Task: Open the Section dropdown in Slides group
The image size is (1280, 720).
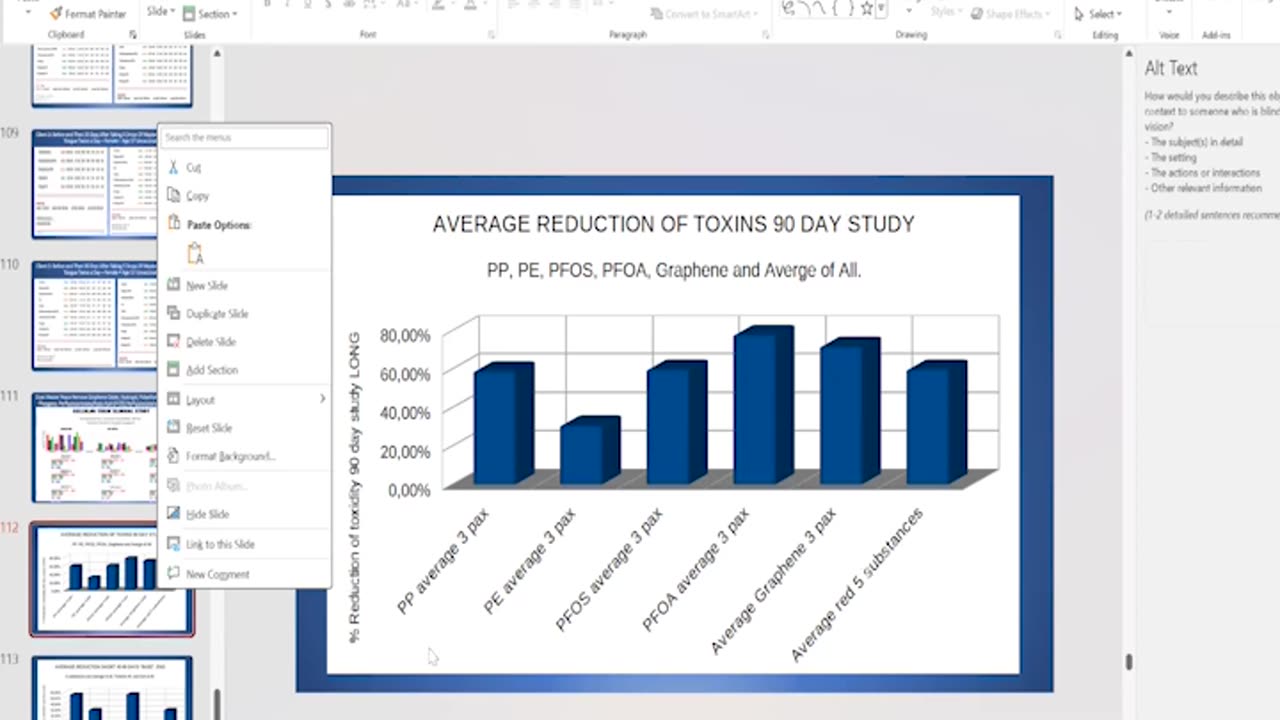Action: [211, 14]
